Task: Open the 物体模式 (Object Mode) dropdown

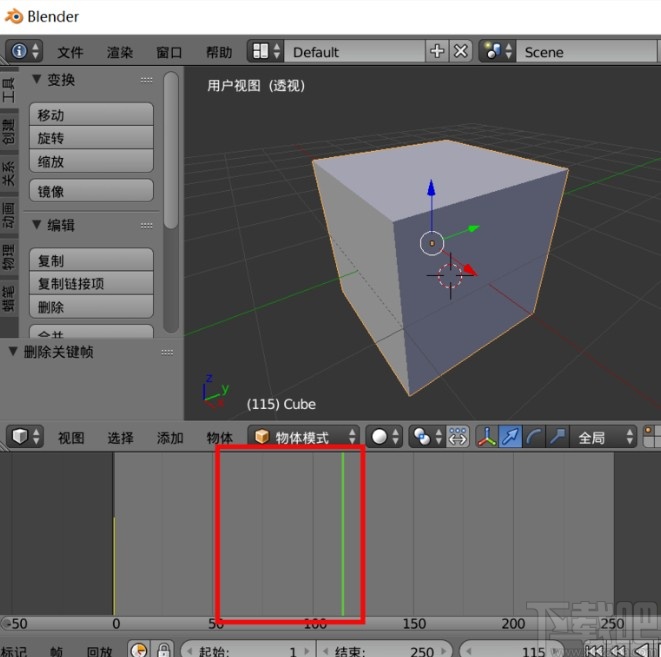Action: tap(304, 436)
